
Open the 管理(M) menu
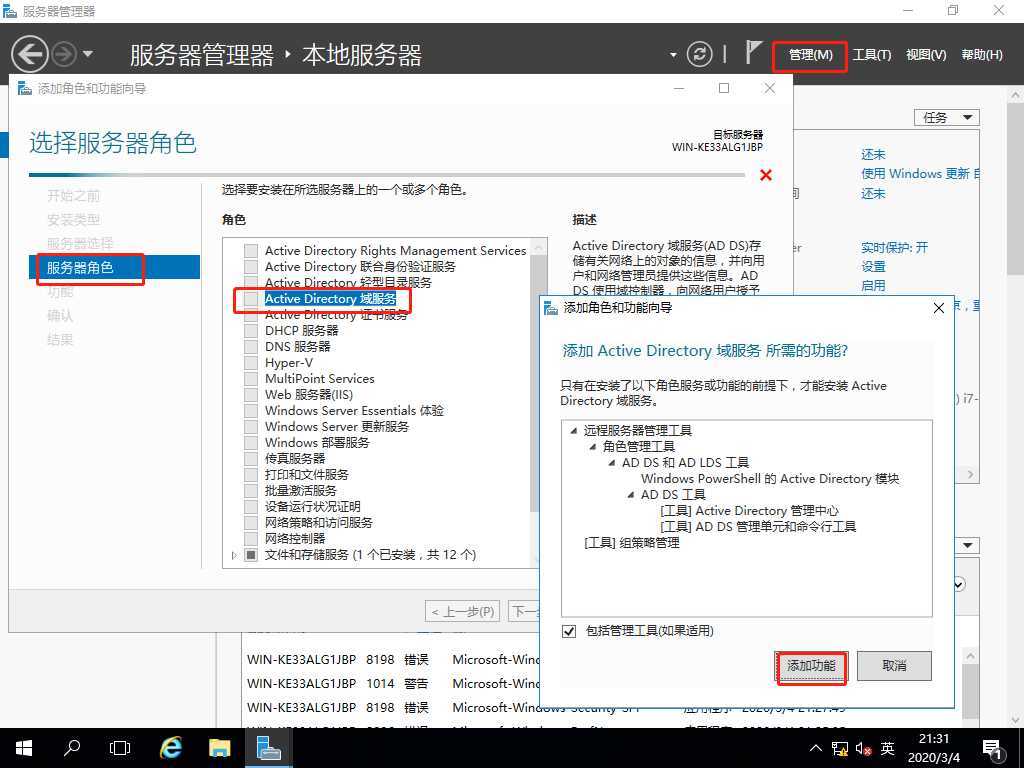810,55
